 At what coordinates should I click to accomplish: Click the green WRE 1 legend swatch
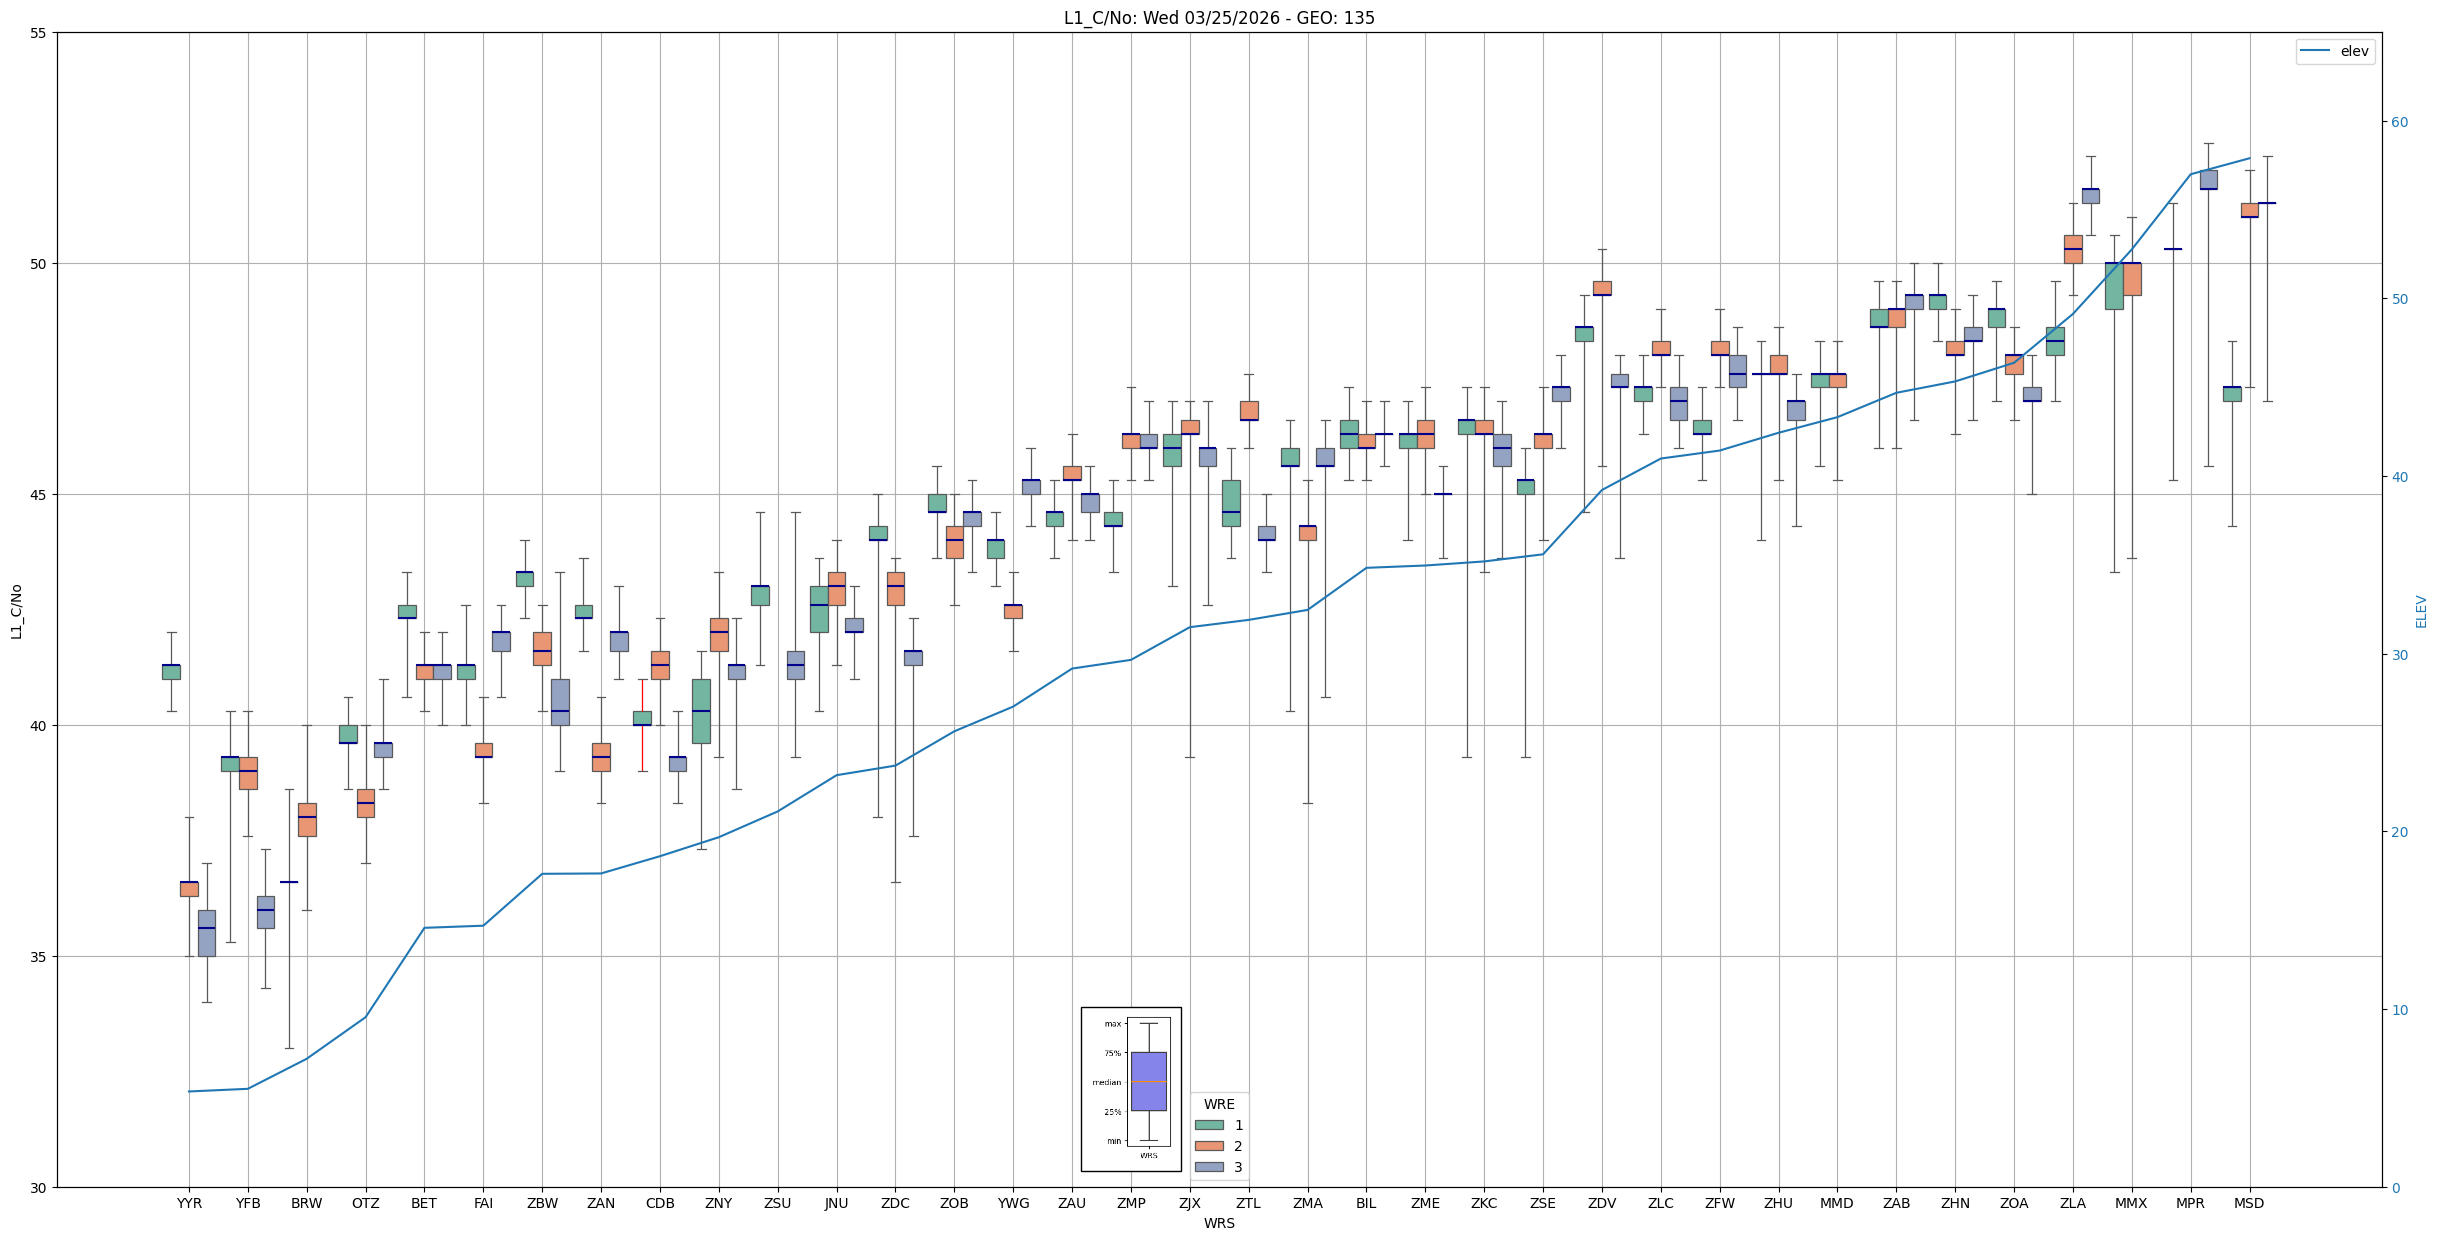pos(1209,1125)
